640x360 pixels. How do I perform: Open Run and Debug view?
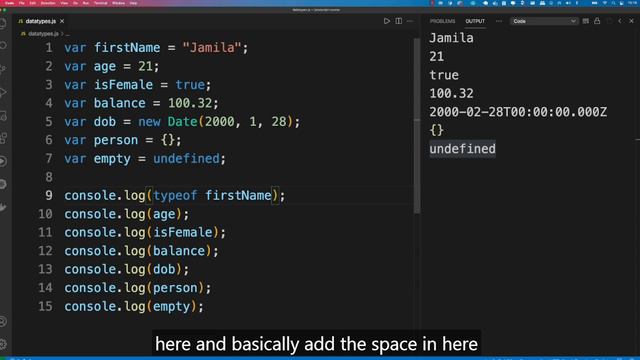click(x=3, y=92)
